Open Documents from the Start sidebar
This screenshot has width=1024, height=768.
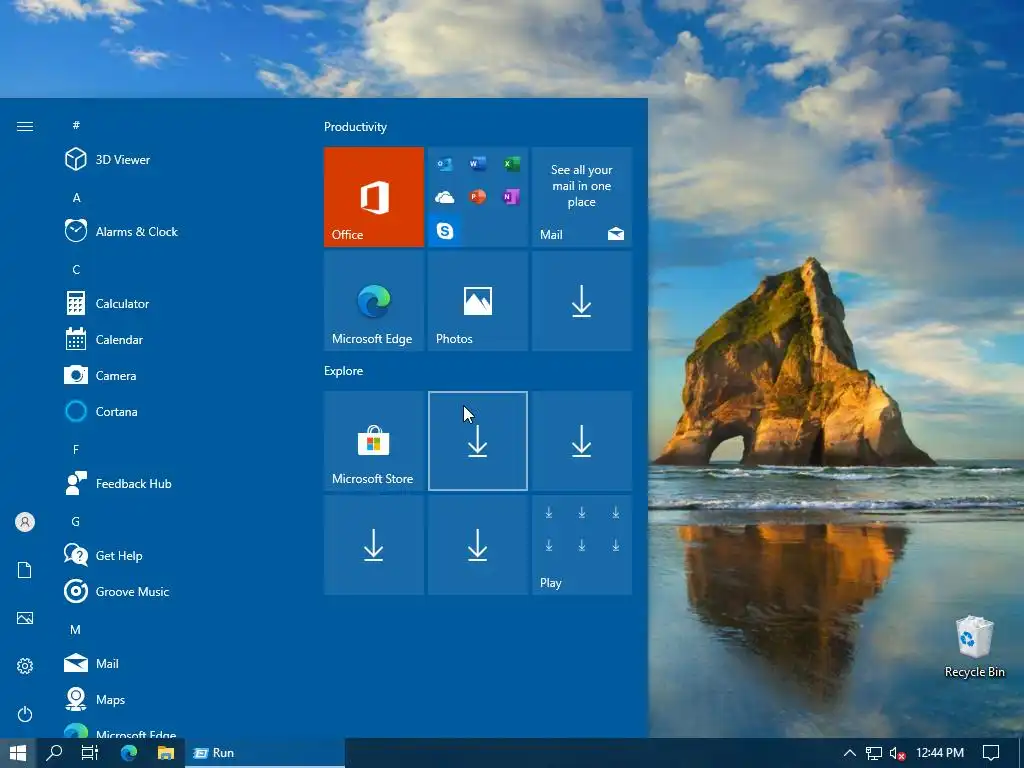point(25,570)
